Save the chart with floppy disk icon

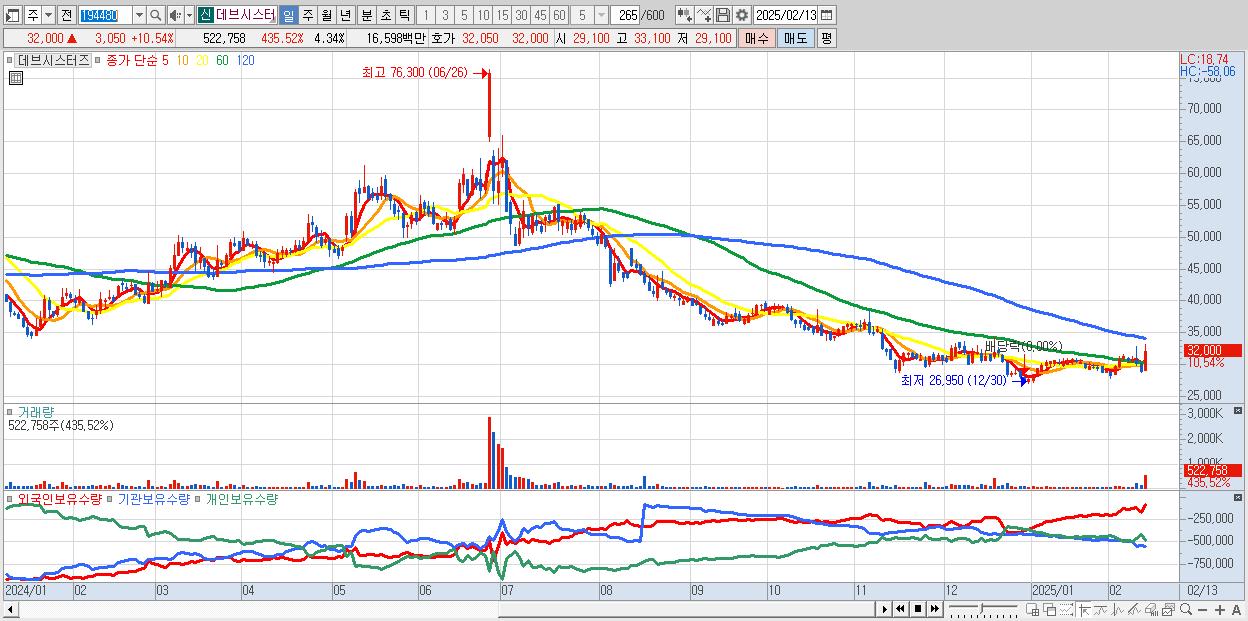(722, 15)
